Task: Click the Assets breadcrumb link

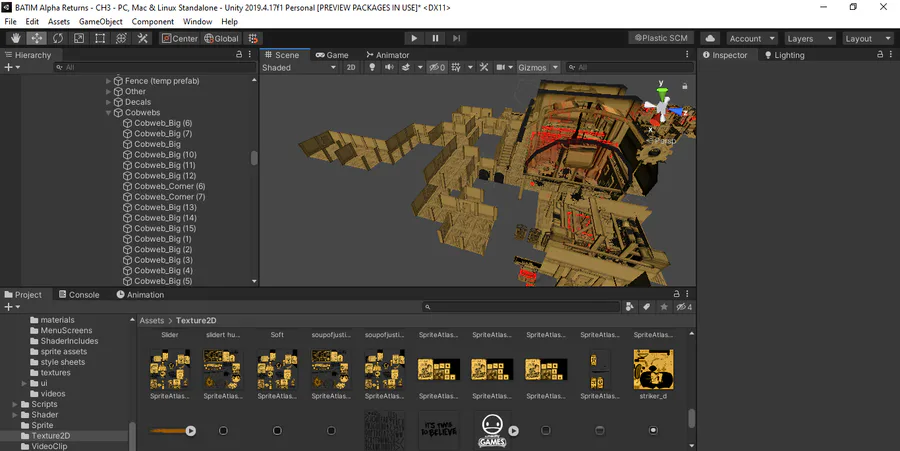Action: (x=152, y=321)
